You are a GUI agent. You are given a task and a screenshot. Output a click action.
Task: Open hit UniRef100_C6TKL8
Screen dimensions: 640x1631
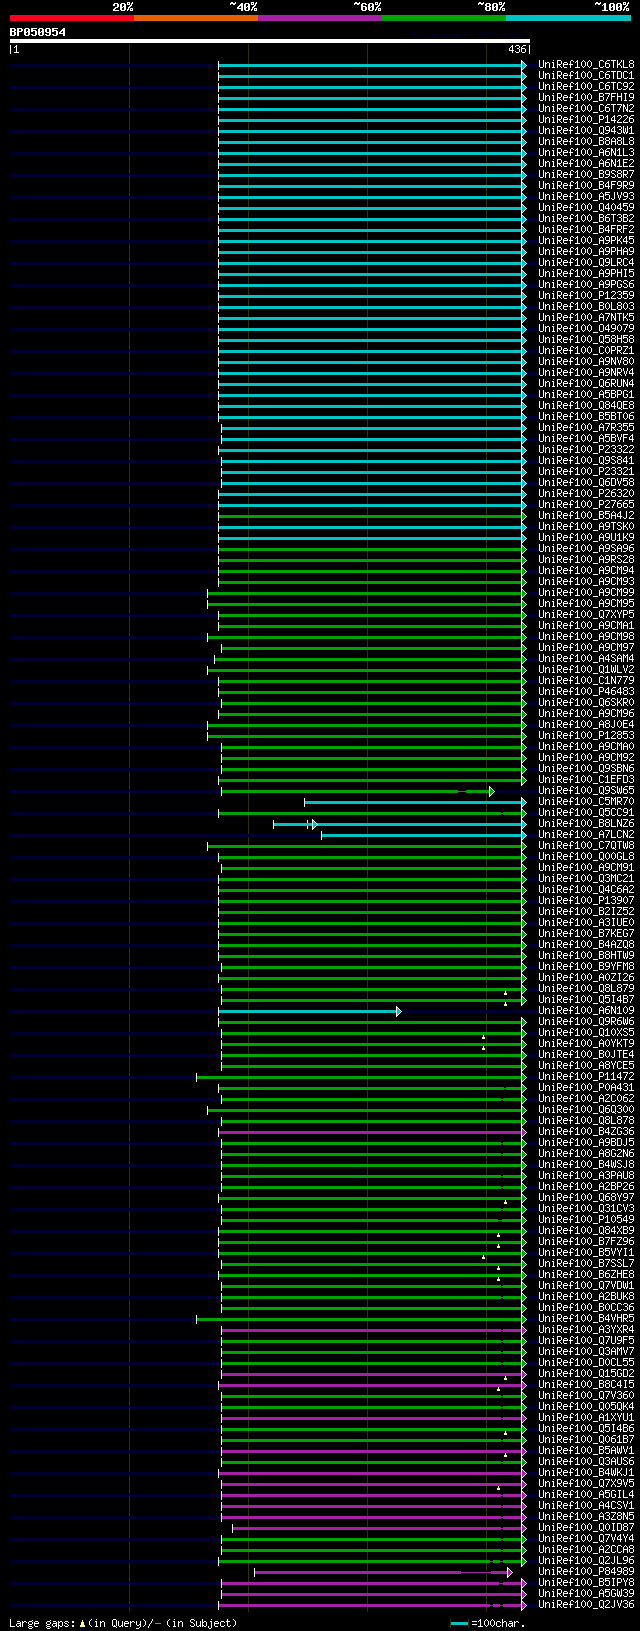coord(586,65)
